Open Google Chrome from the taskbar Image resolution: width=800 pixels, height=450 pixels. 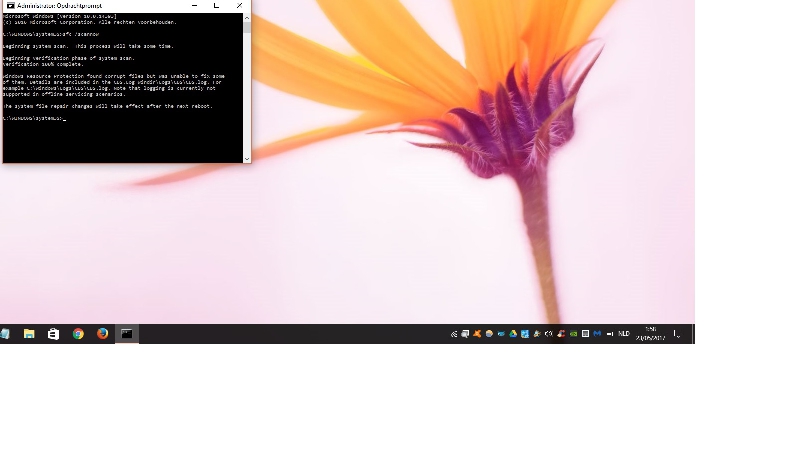coord(78,334)
